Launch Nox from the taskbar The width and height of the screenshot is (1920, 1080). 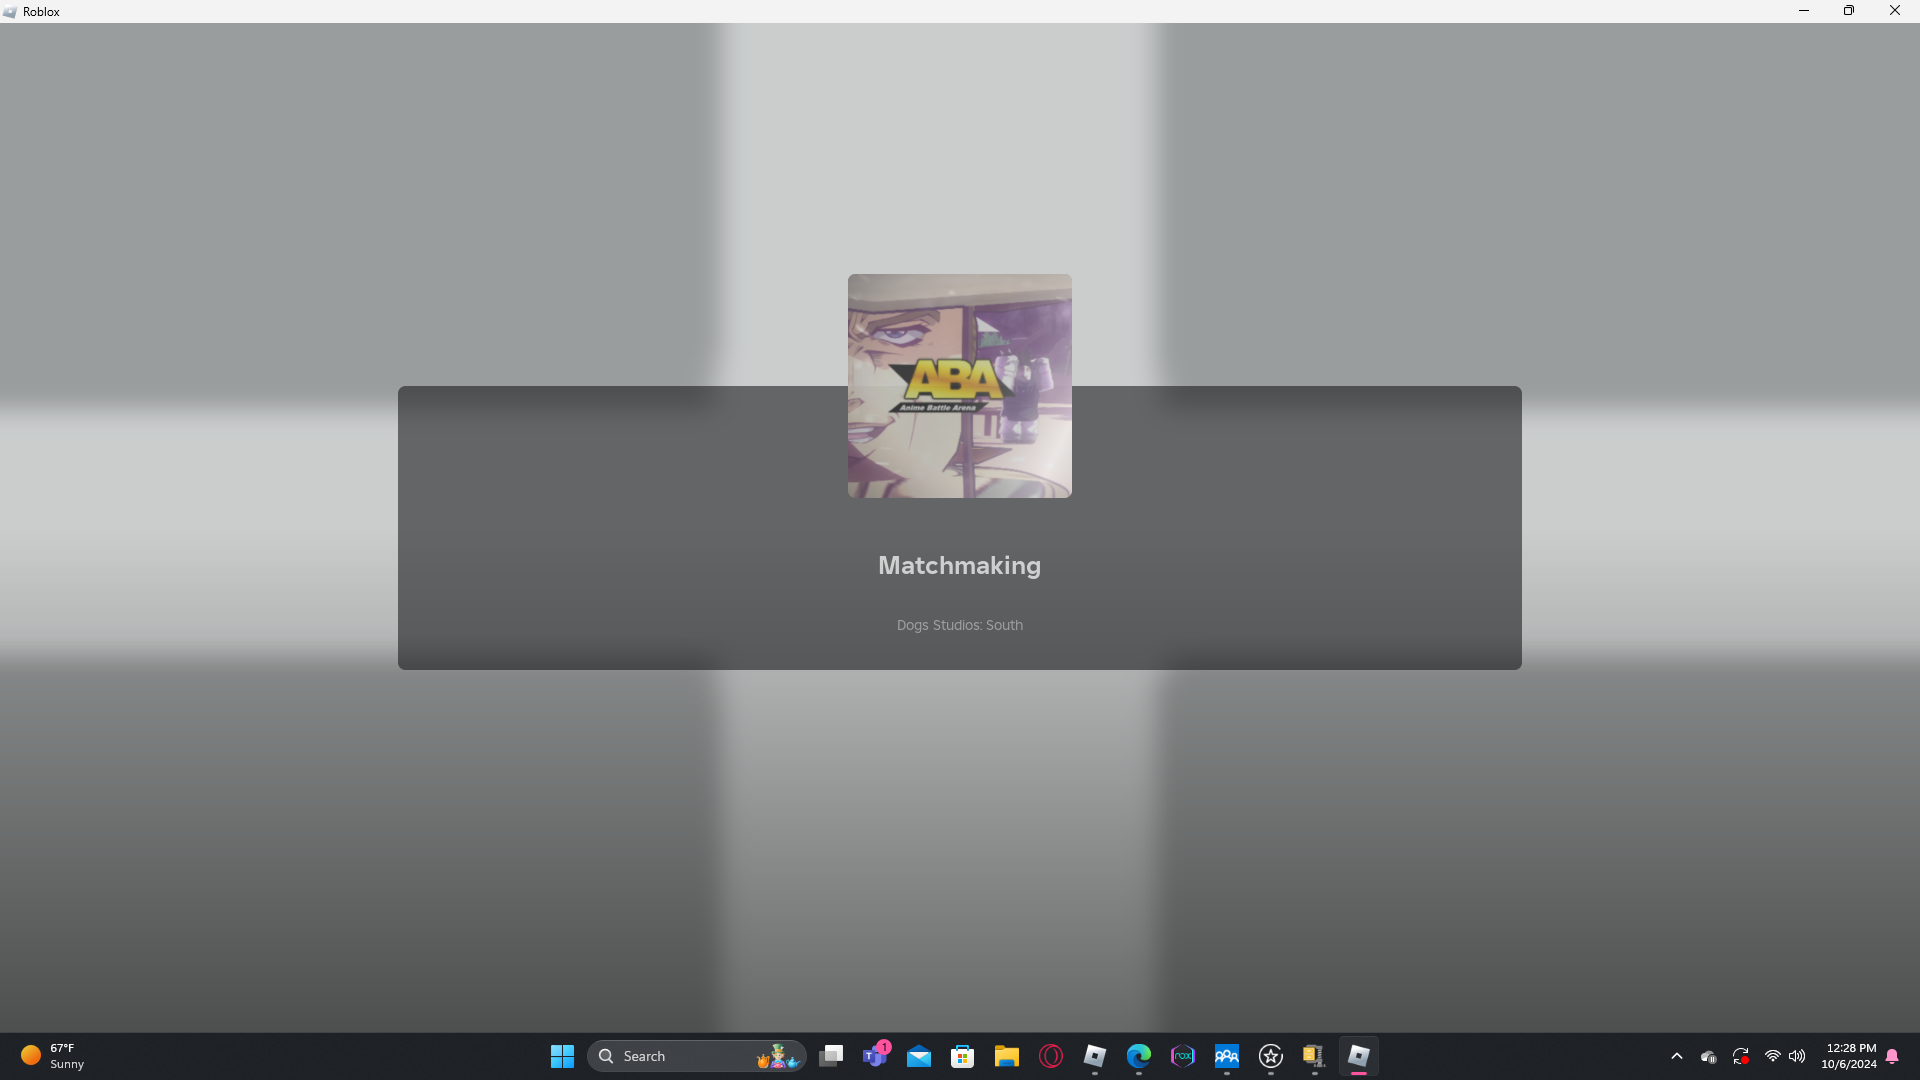click(1182, 1056)
